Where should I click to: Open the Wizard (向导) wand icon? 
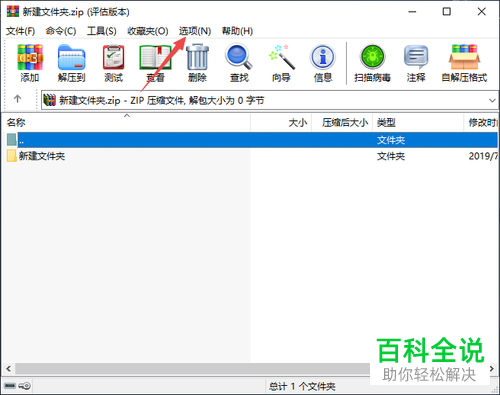[282, 57]
